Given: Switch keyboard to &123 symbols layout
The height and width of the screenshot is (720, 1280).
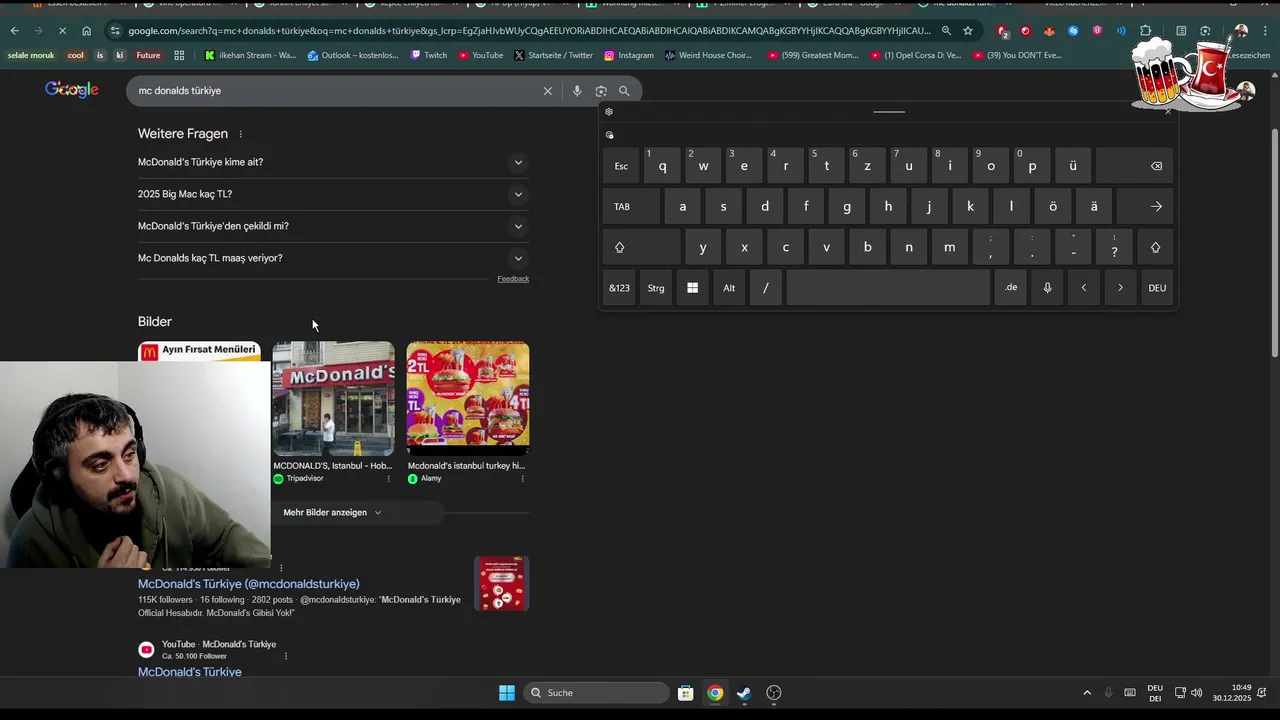Looking at the screenshot, I should 620,288.
